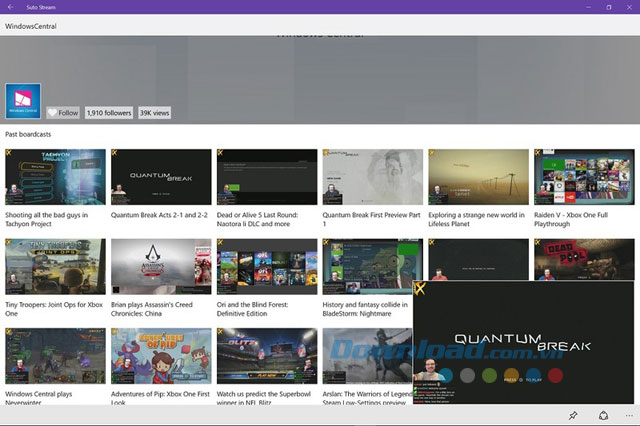Click 'Shooting all the bad guys' title
Screen dimensions: 640x426
coord(47,220)
